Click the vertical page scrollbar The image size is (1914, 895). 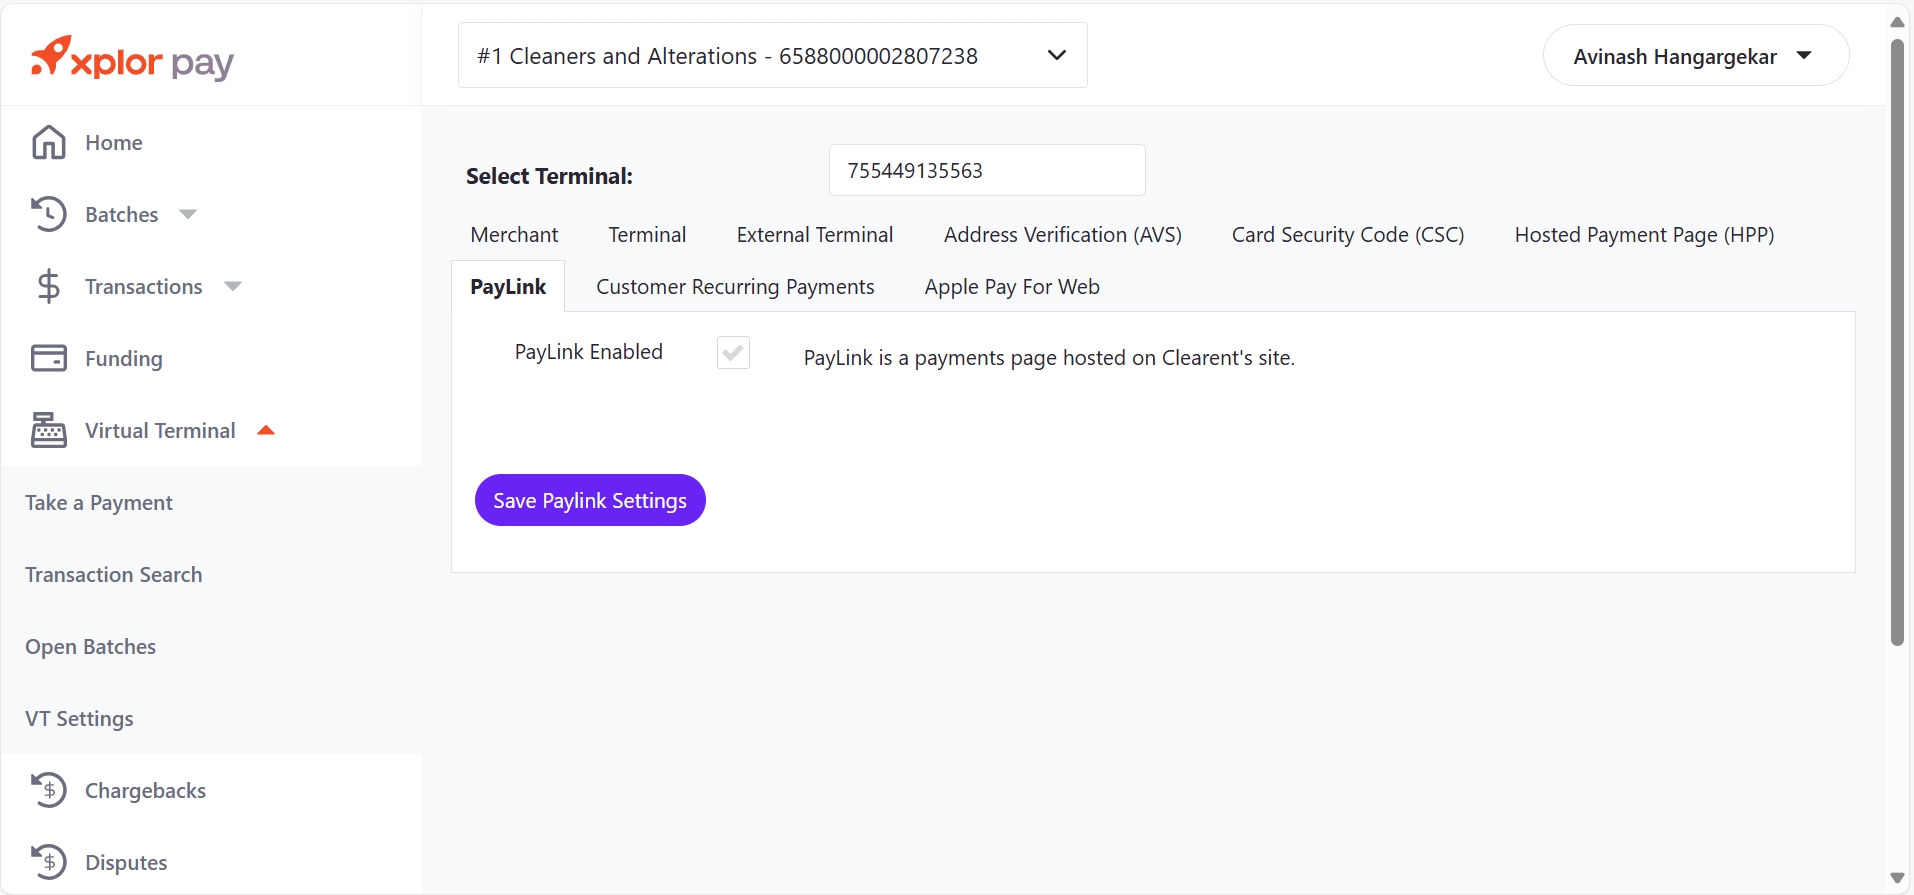[1897, 340]
